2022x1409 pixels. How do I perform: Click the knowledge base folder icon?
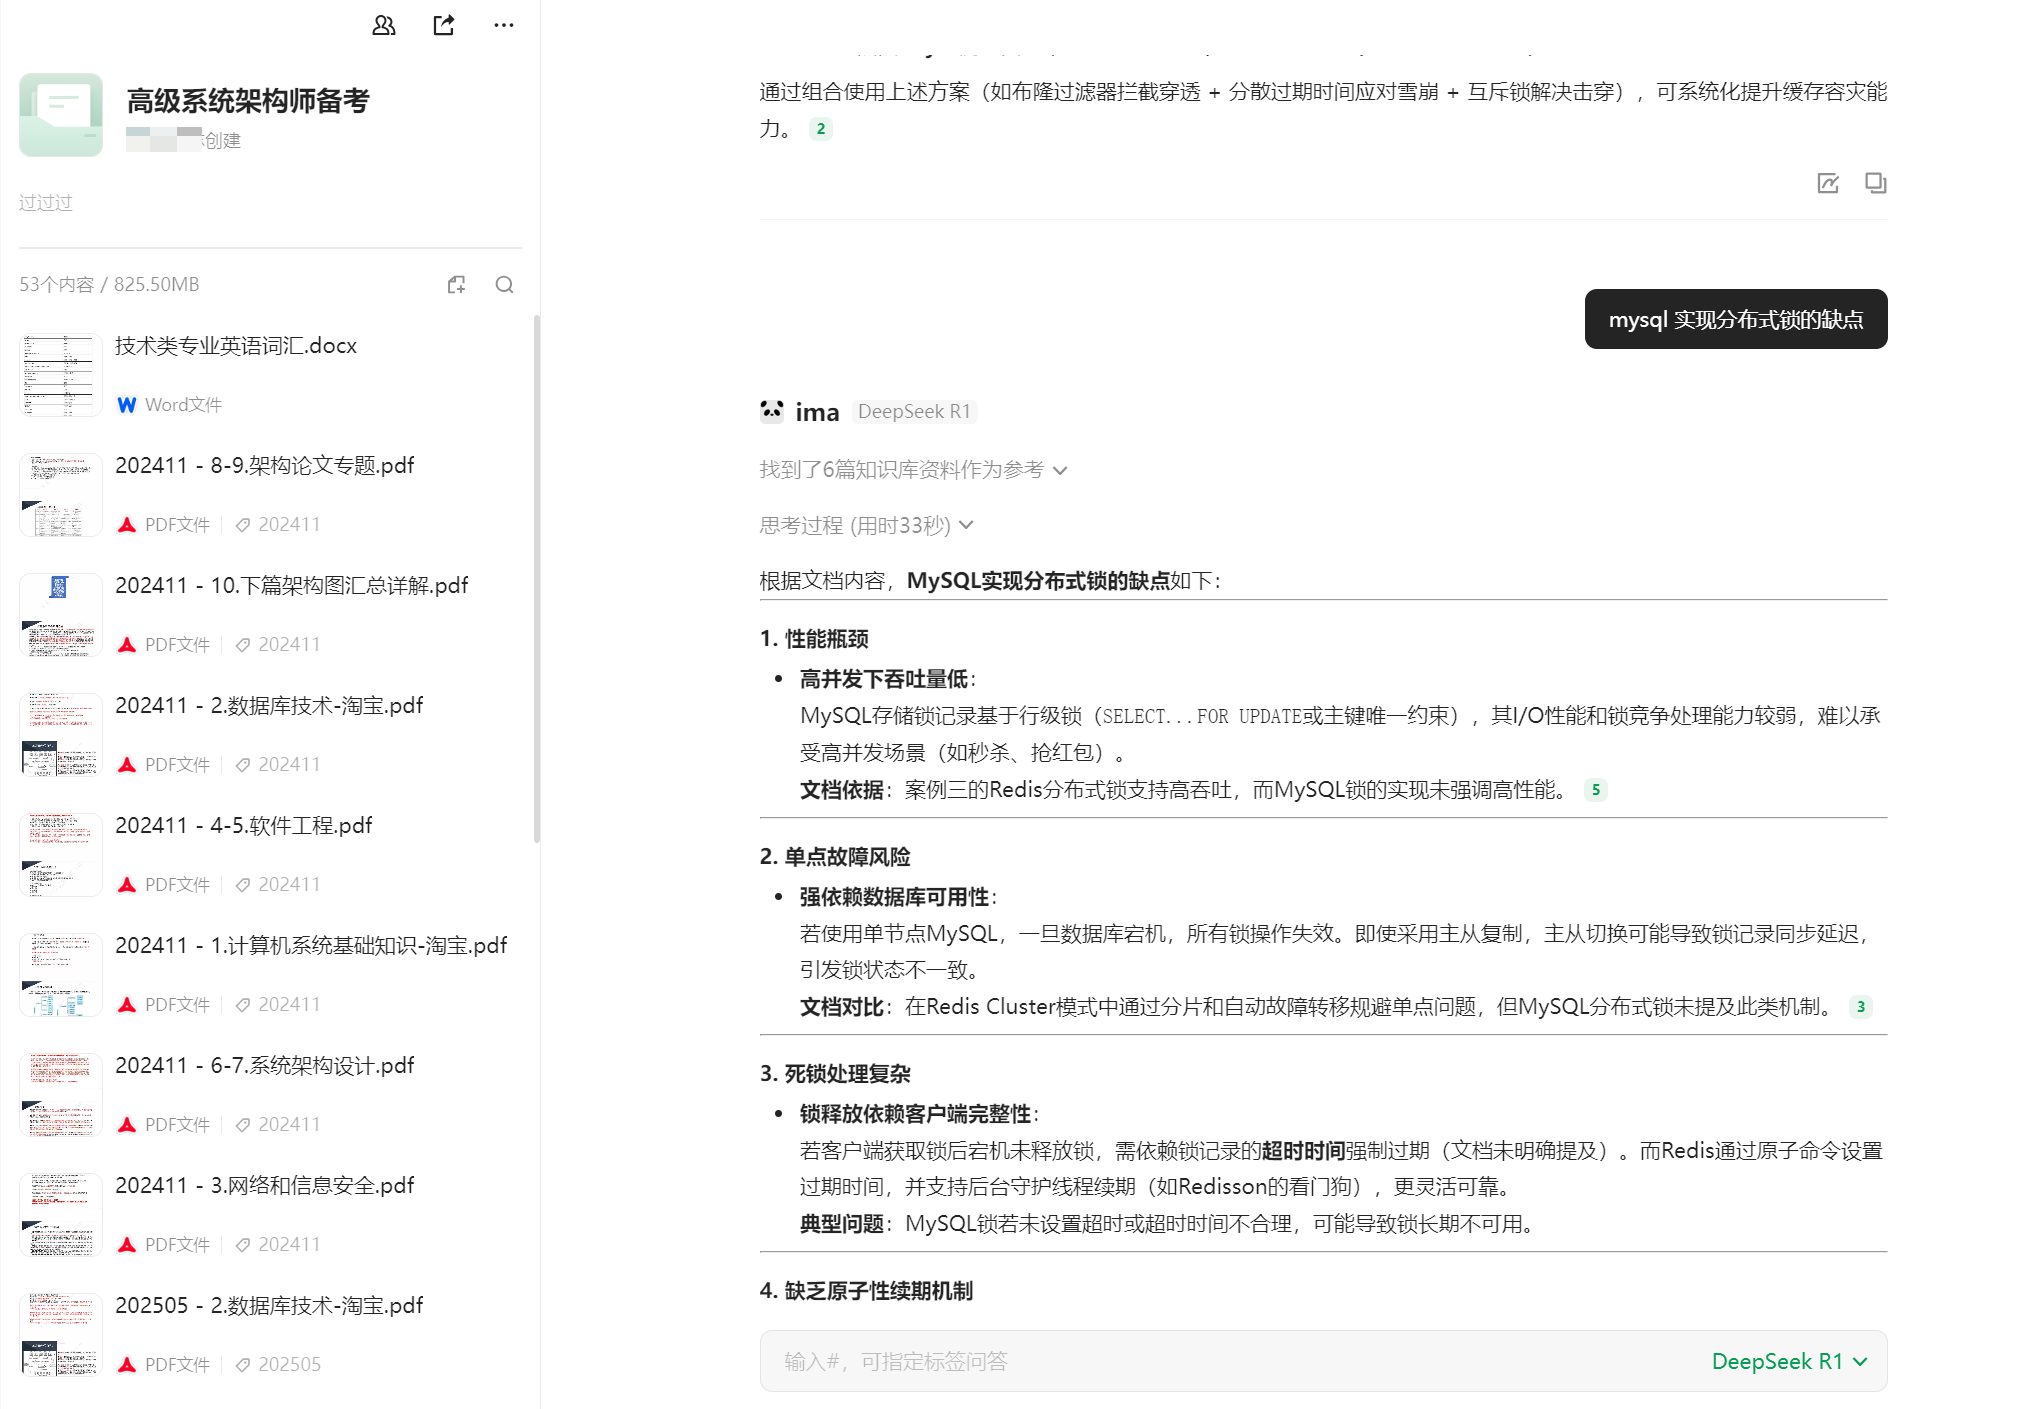[x=61, y=114]
